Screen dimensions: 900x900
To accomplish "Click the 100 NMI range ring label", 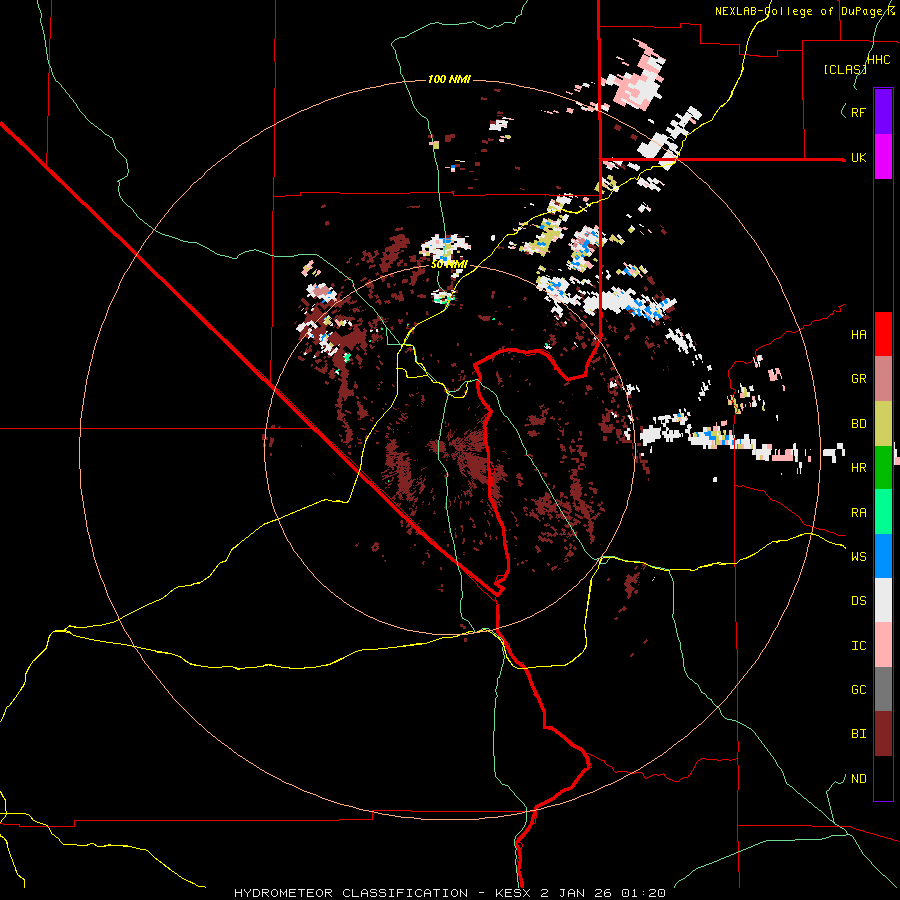I will point(449,79).
